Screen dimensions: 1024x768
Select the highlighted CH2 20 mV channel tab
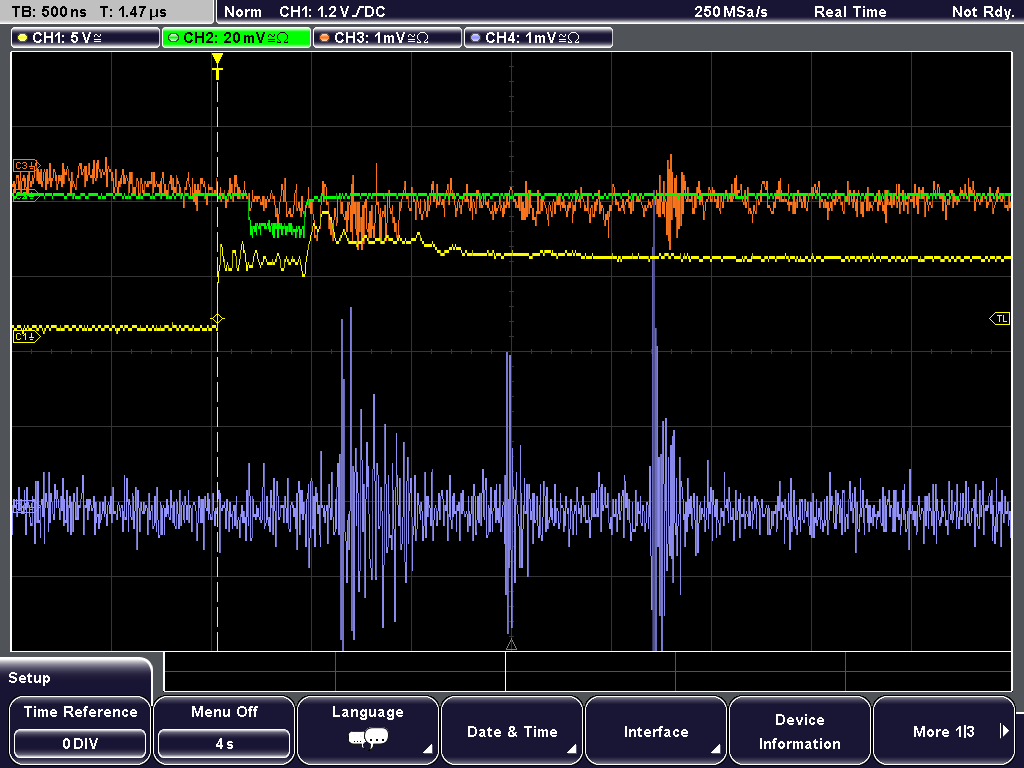click(236, 38)
